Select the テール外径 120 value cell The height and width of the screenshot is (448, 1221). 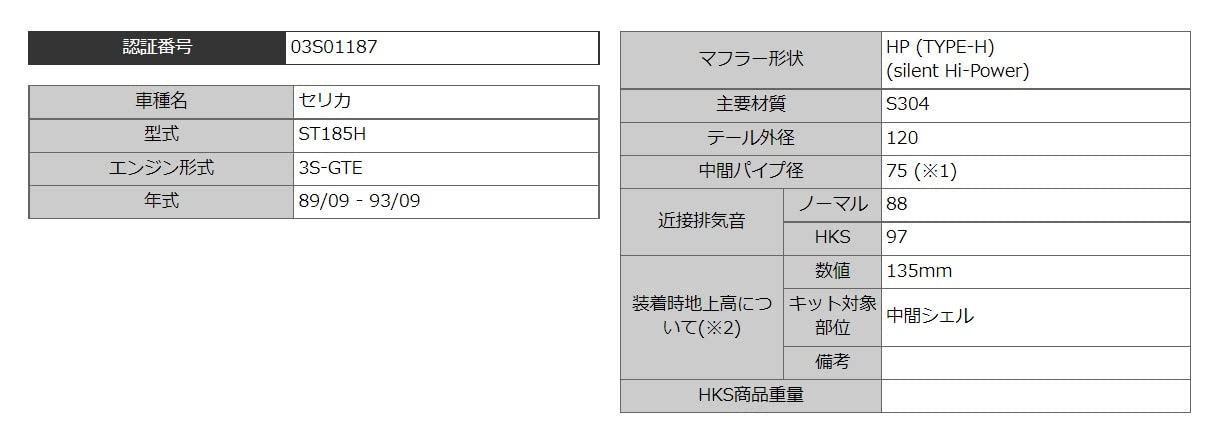1036,138
